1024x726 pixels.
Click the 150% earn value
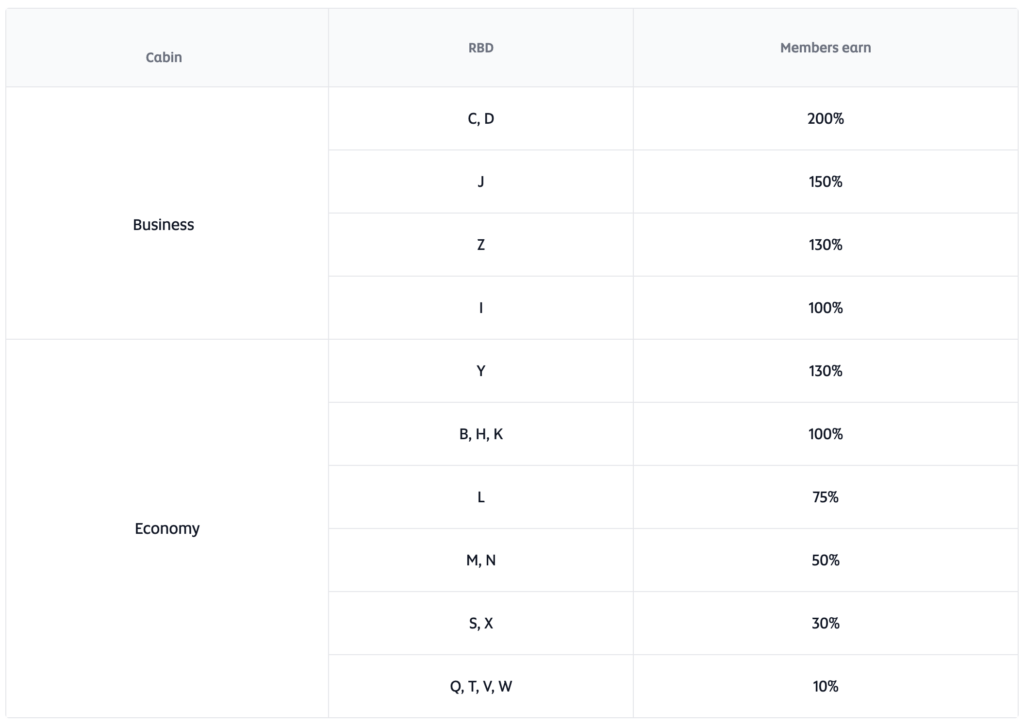coord(825,182)
